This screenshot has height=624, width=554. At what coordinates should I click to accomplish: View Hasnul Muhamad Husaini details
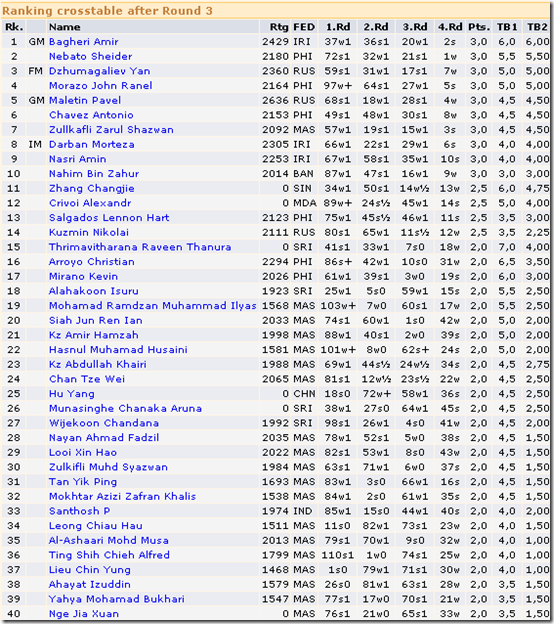point(118,350)
